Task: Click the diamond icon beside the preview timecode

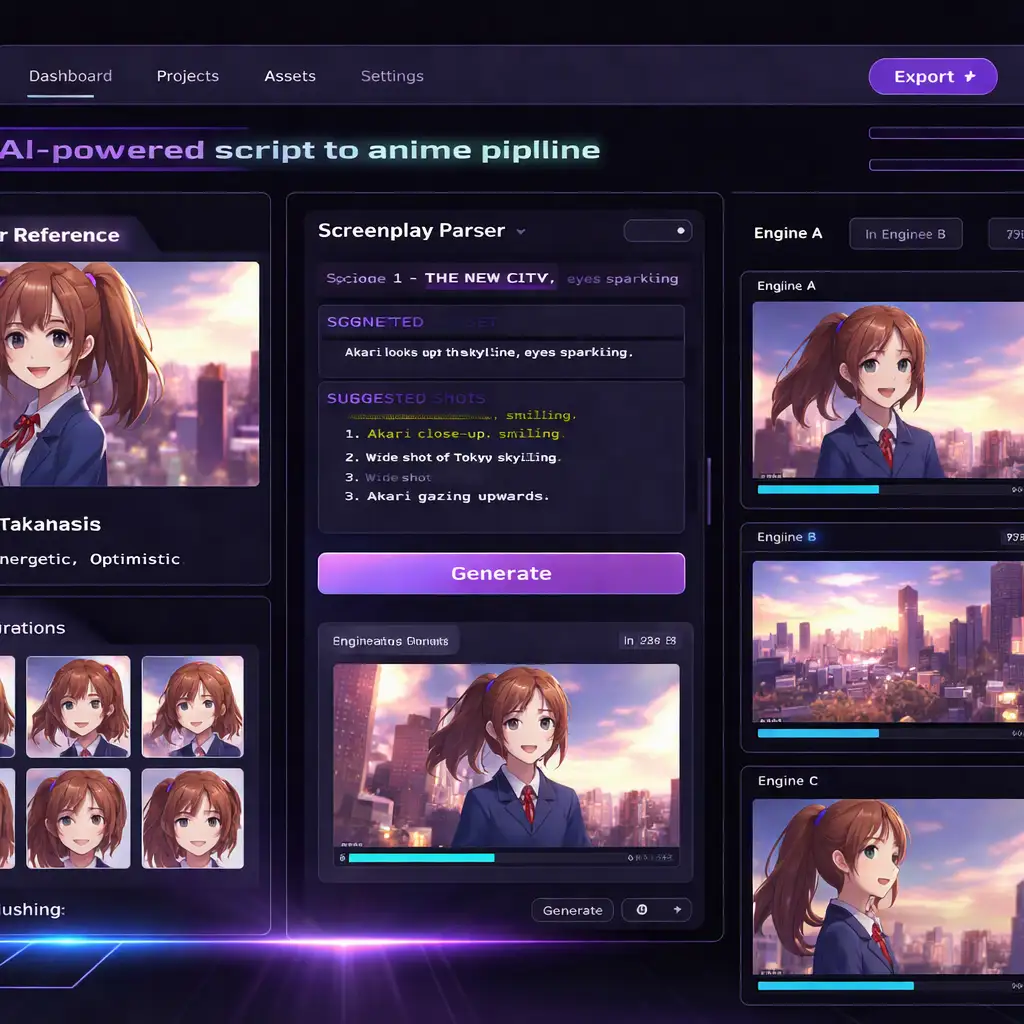Action: (x=630, y=858)
